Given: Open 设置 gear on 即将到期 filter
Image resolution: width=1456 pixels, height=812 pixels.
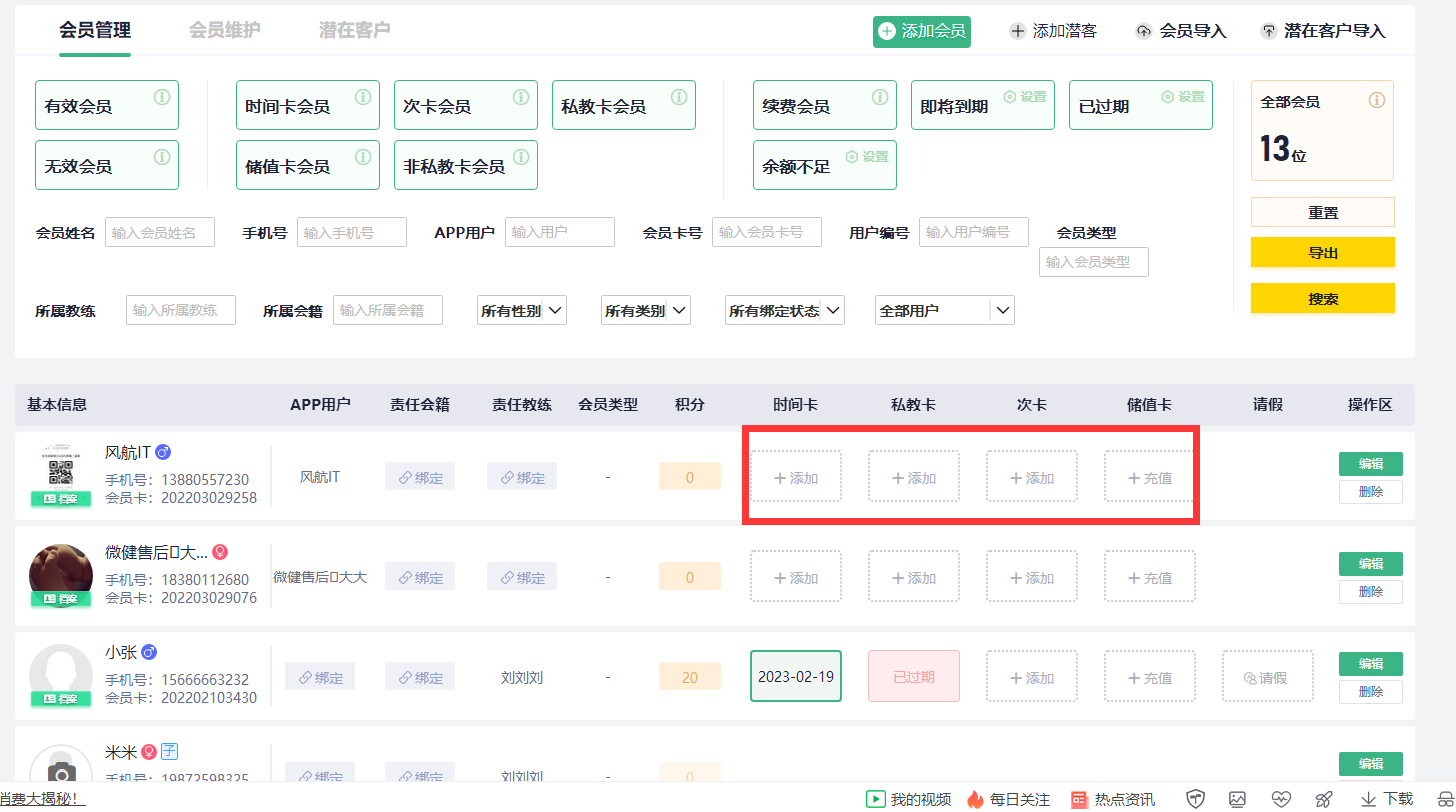Looking at the screenshot, I should pyautogui.click(x=1025, y=97).
